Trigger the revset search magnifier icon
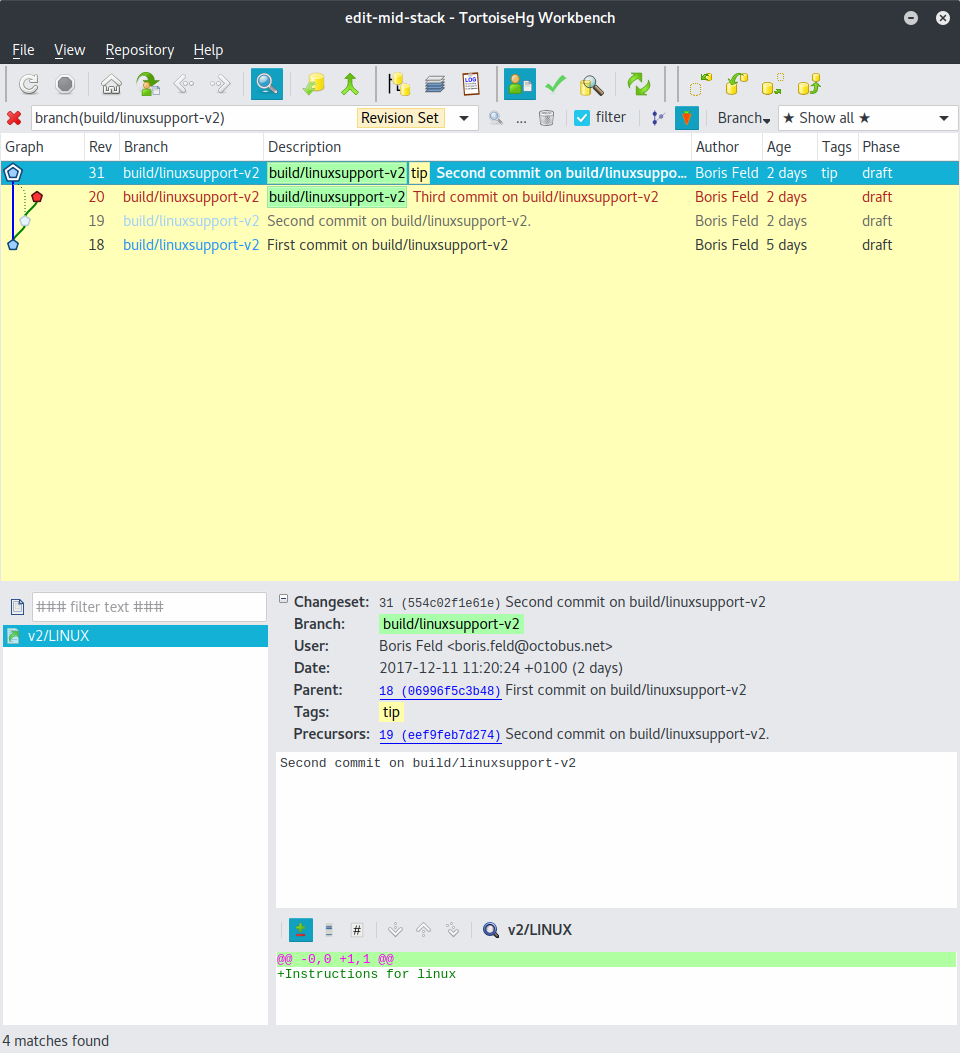 coord(495,118)
